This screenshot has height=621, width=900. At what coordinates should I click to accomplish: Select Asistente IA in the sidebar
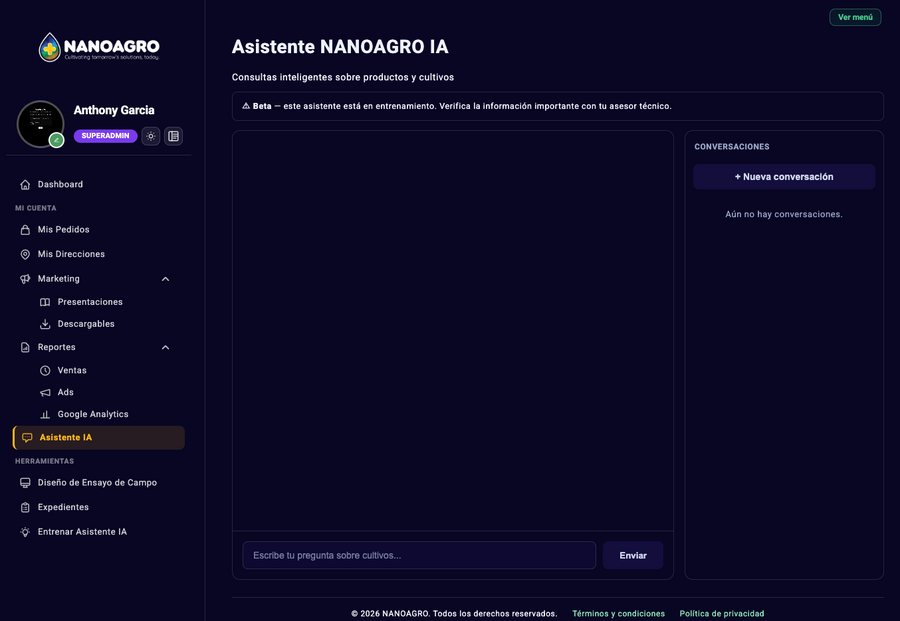(x=99, y=437)
